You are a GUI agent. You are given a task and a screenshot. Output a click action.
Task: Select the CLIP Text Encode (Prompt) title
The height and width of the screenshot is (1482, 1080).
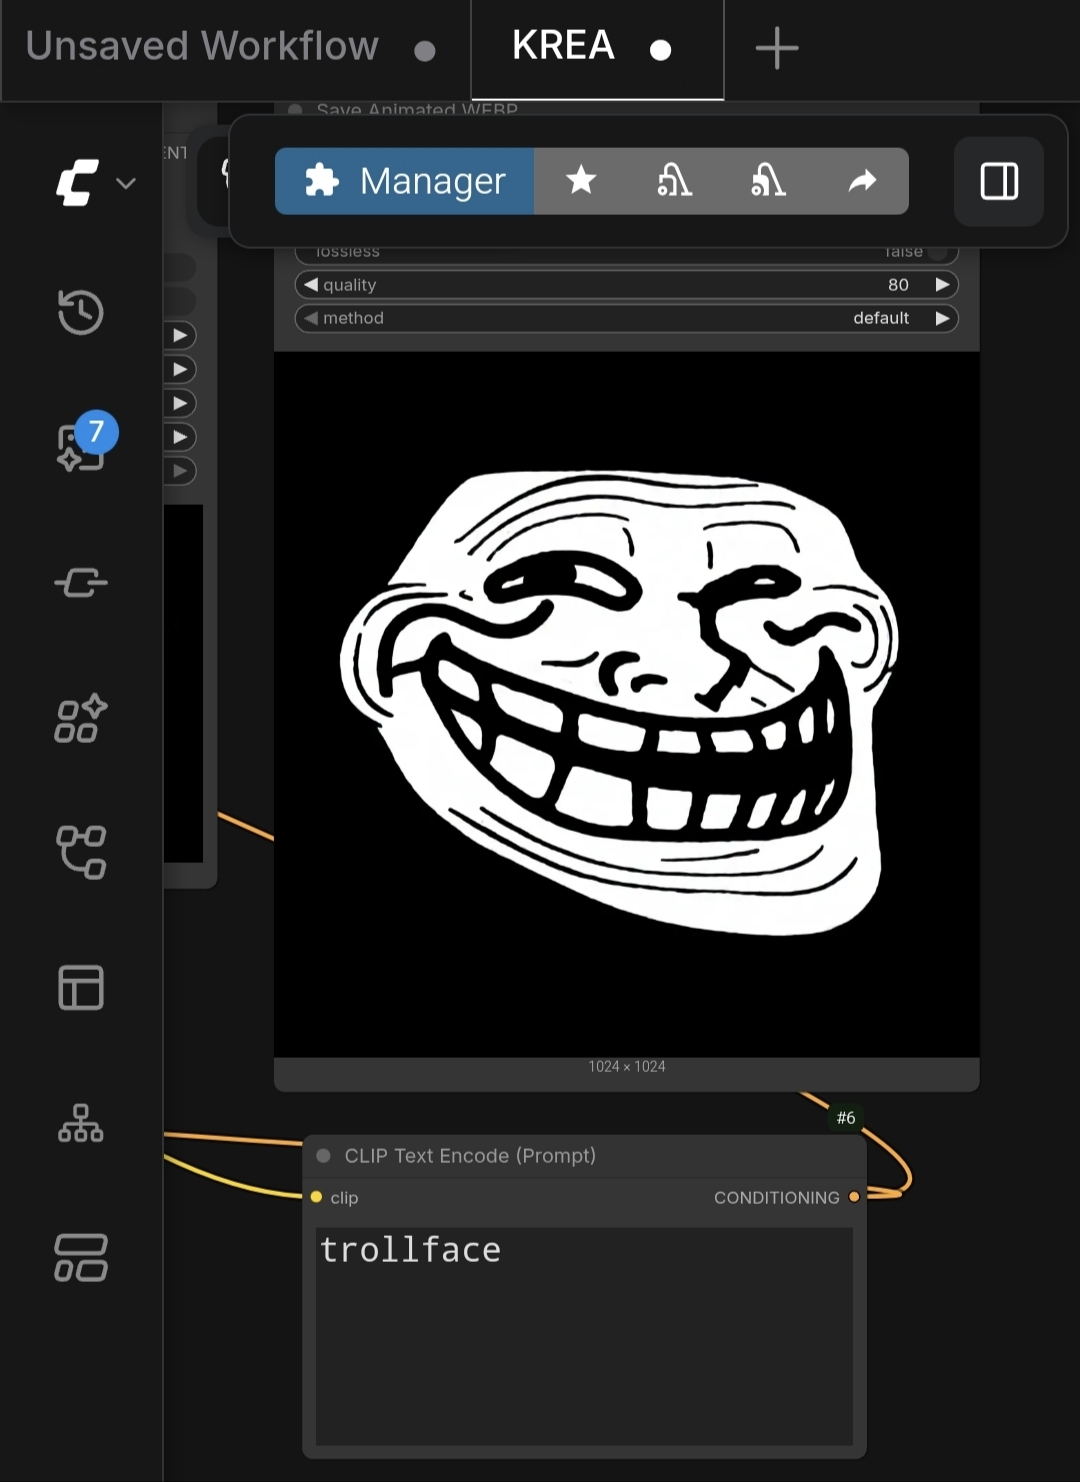(470, 1156)
